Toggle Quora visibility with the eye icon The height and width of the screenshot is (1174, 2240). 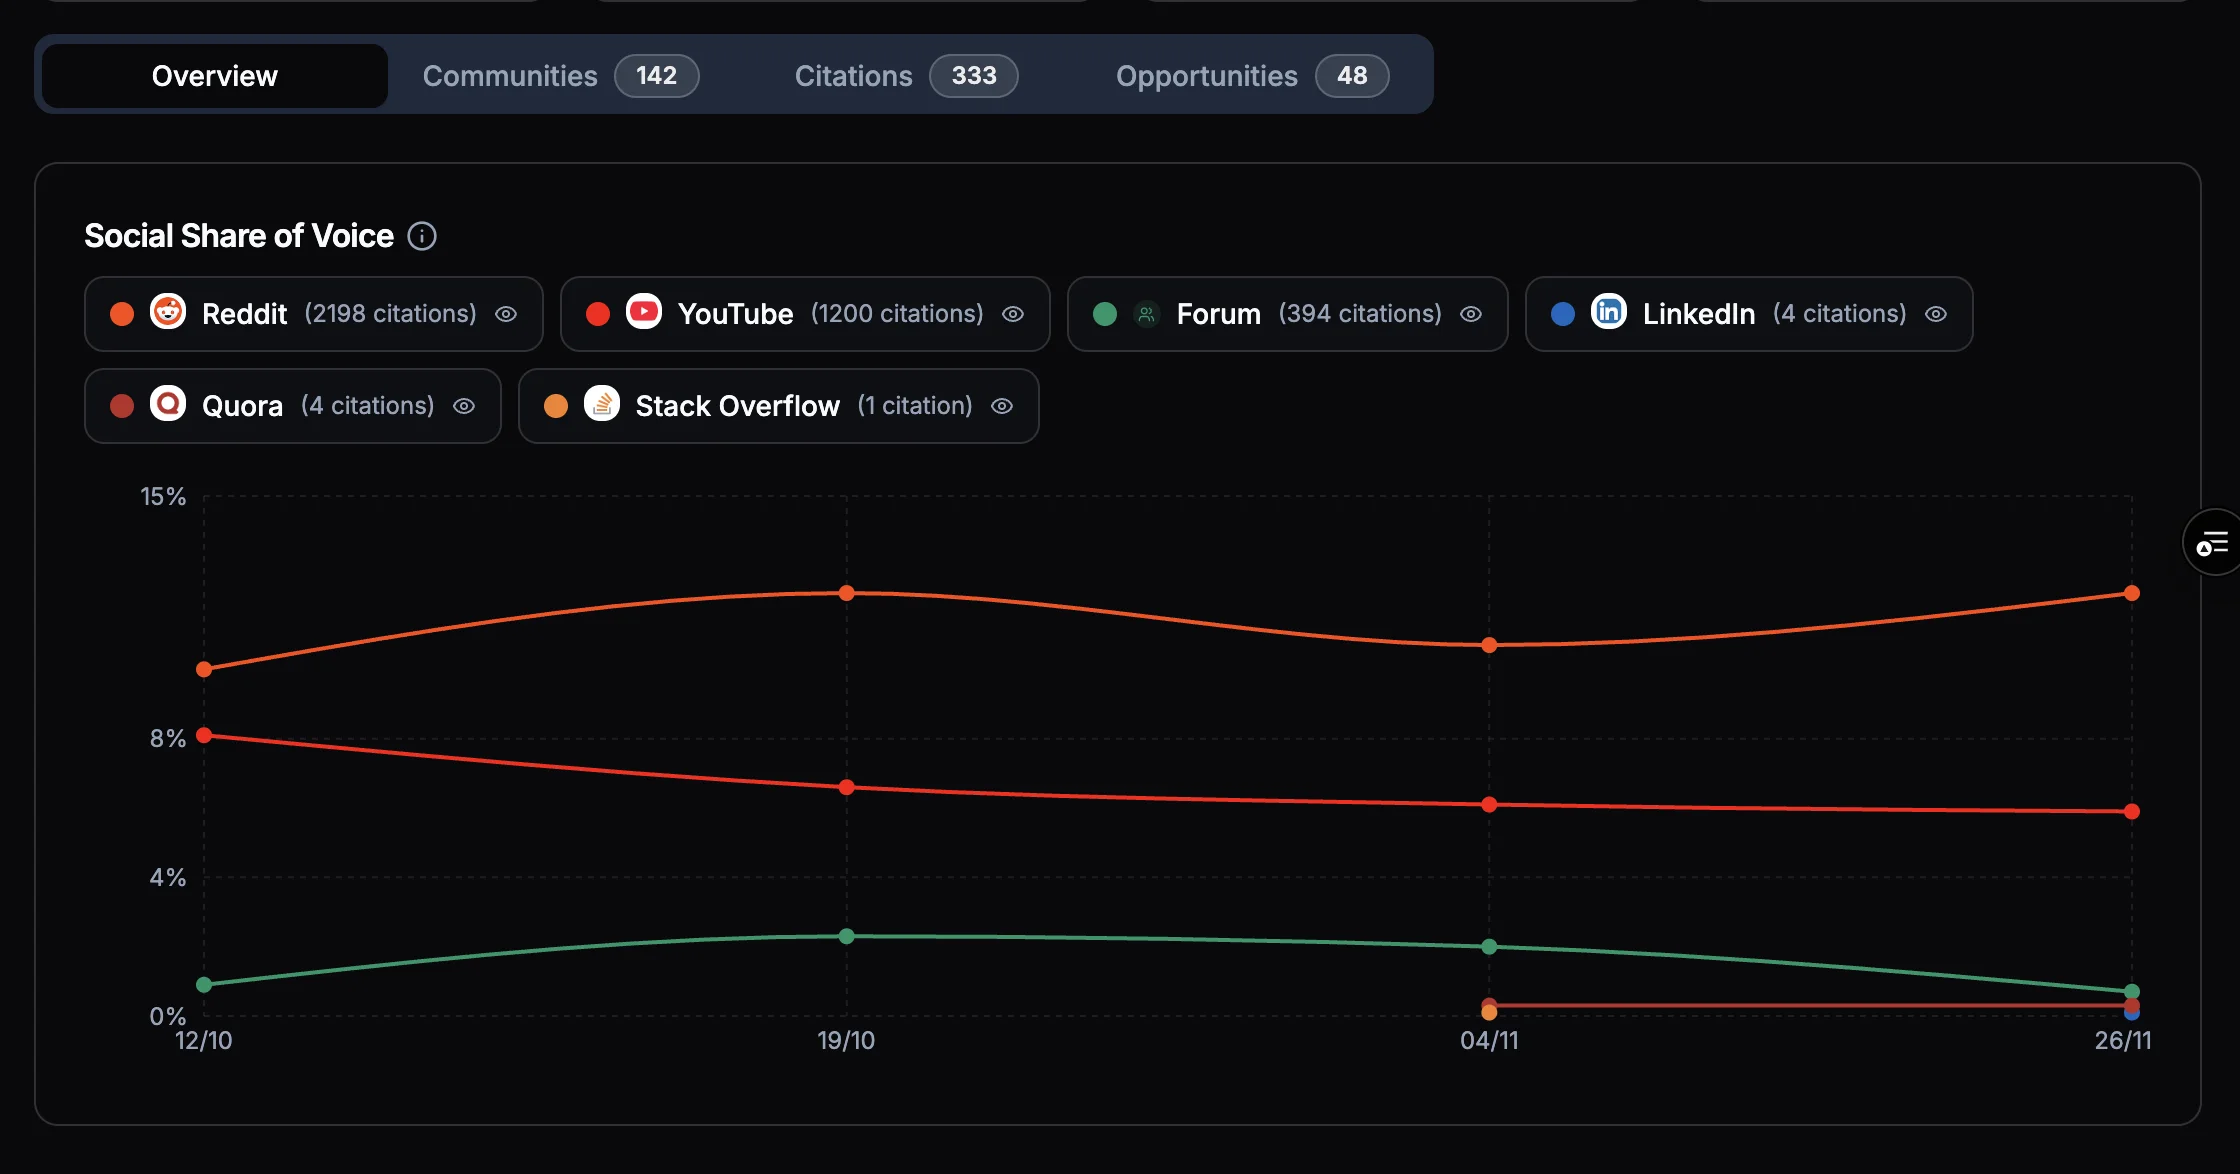[464, 405]
